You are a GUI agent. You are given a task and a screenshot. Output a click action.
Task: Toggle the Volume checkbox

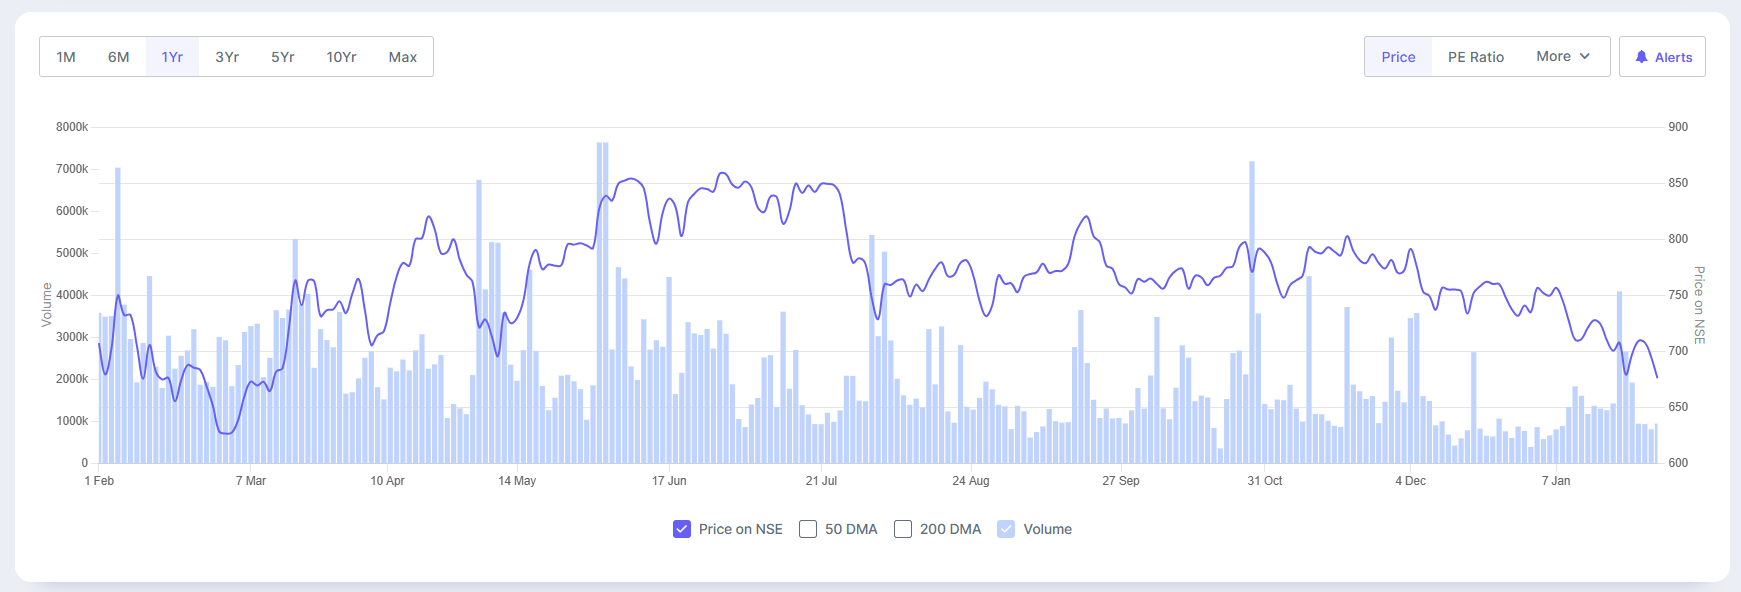pyautogui.click(x=1006, y=529)
